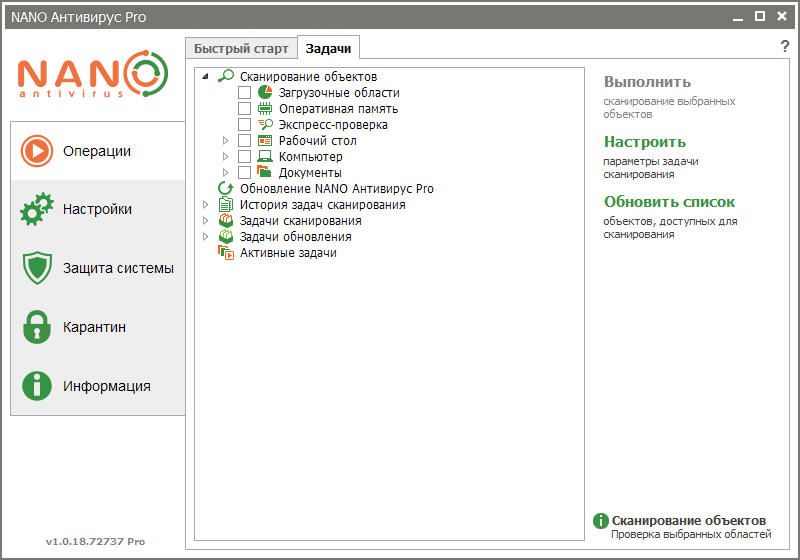Image resolution: width=800 pixels, height=560 pixels.
Task: Enable the Загрузочные области checkbox
Action: [245, 93]
